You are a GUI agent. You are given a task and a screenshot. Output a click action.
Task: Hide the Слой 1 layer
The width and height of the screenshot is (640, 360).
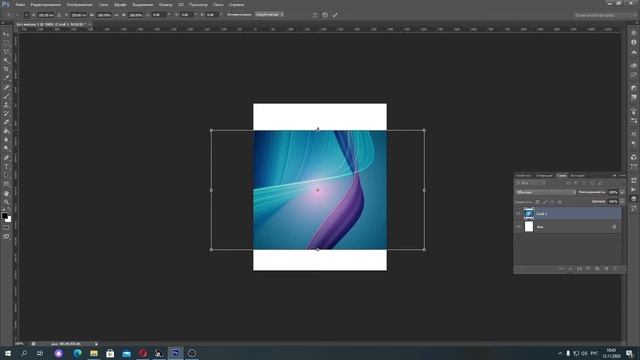click(x=518, y=213)
